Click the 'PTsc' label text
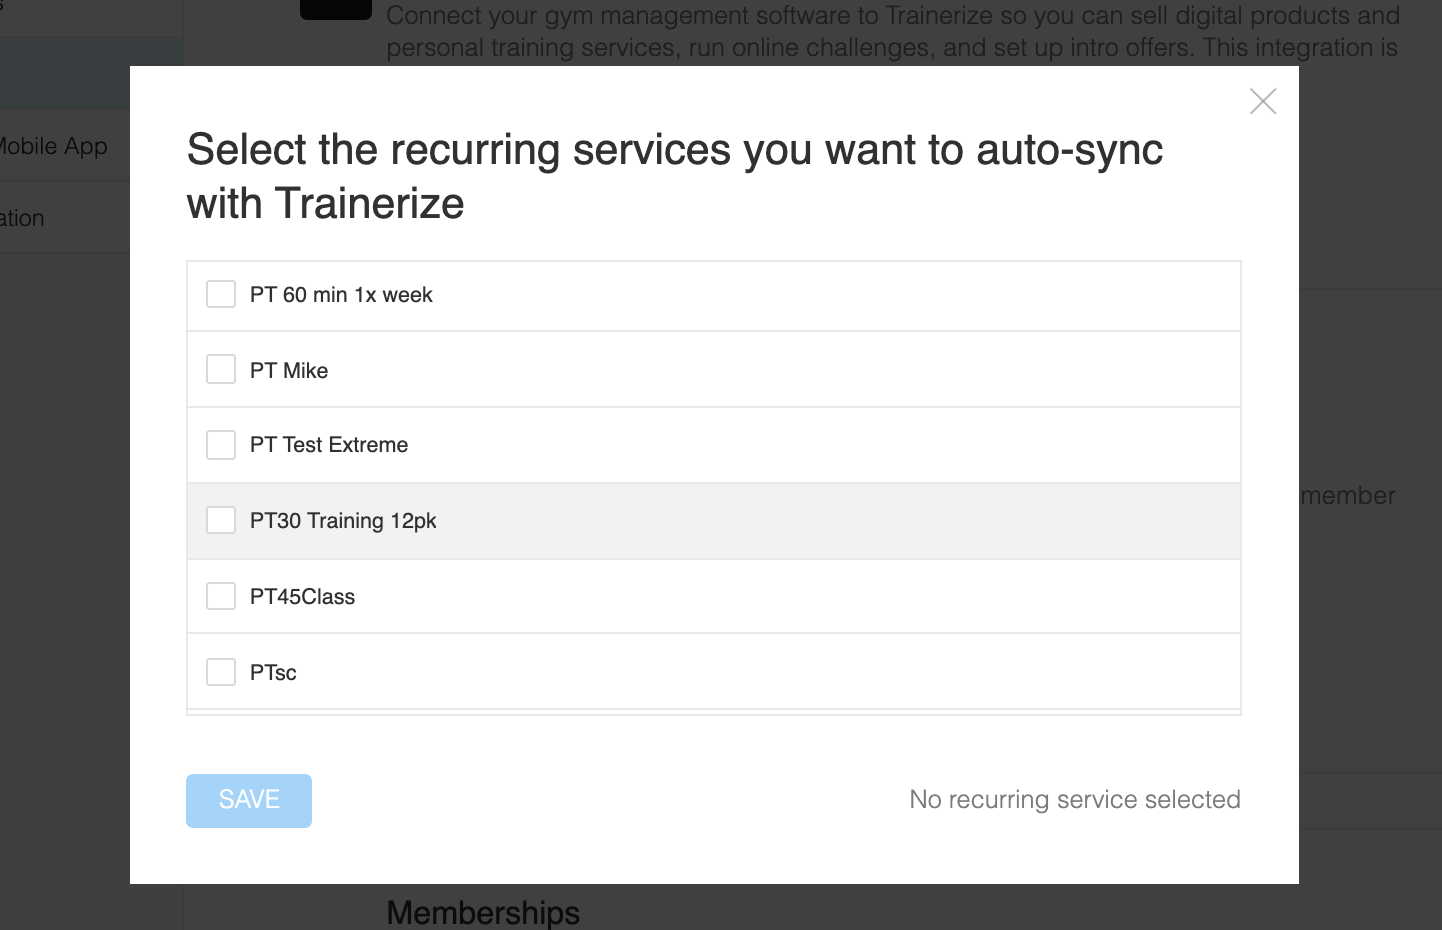The width and height of the screenshot is (1442, 930). pos(273,673)
